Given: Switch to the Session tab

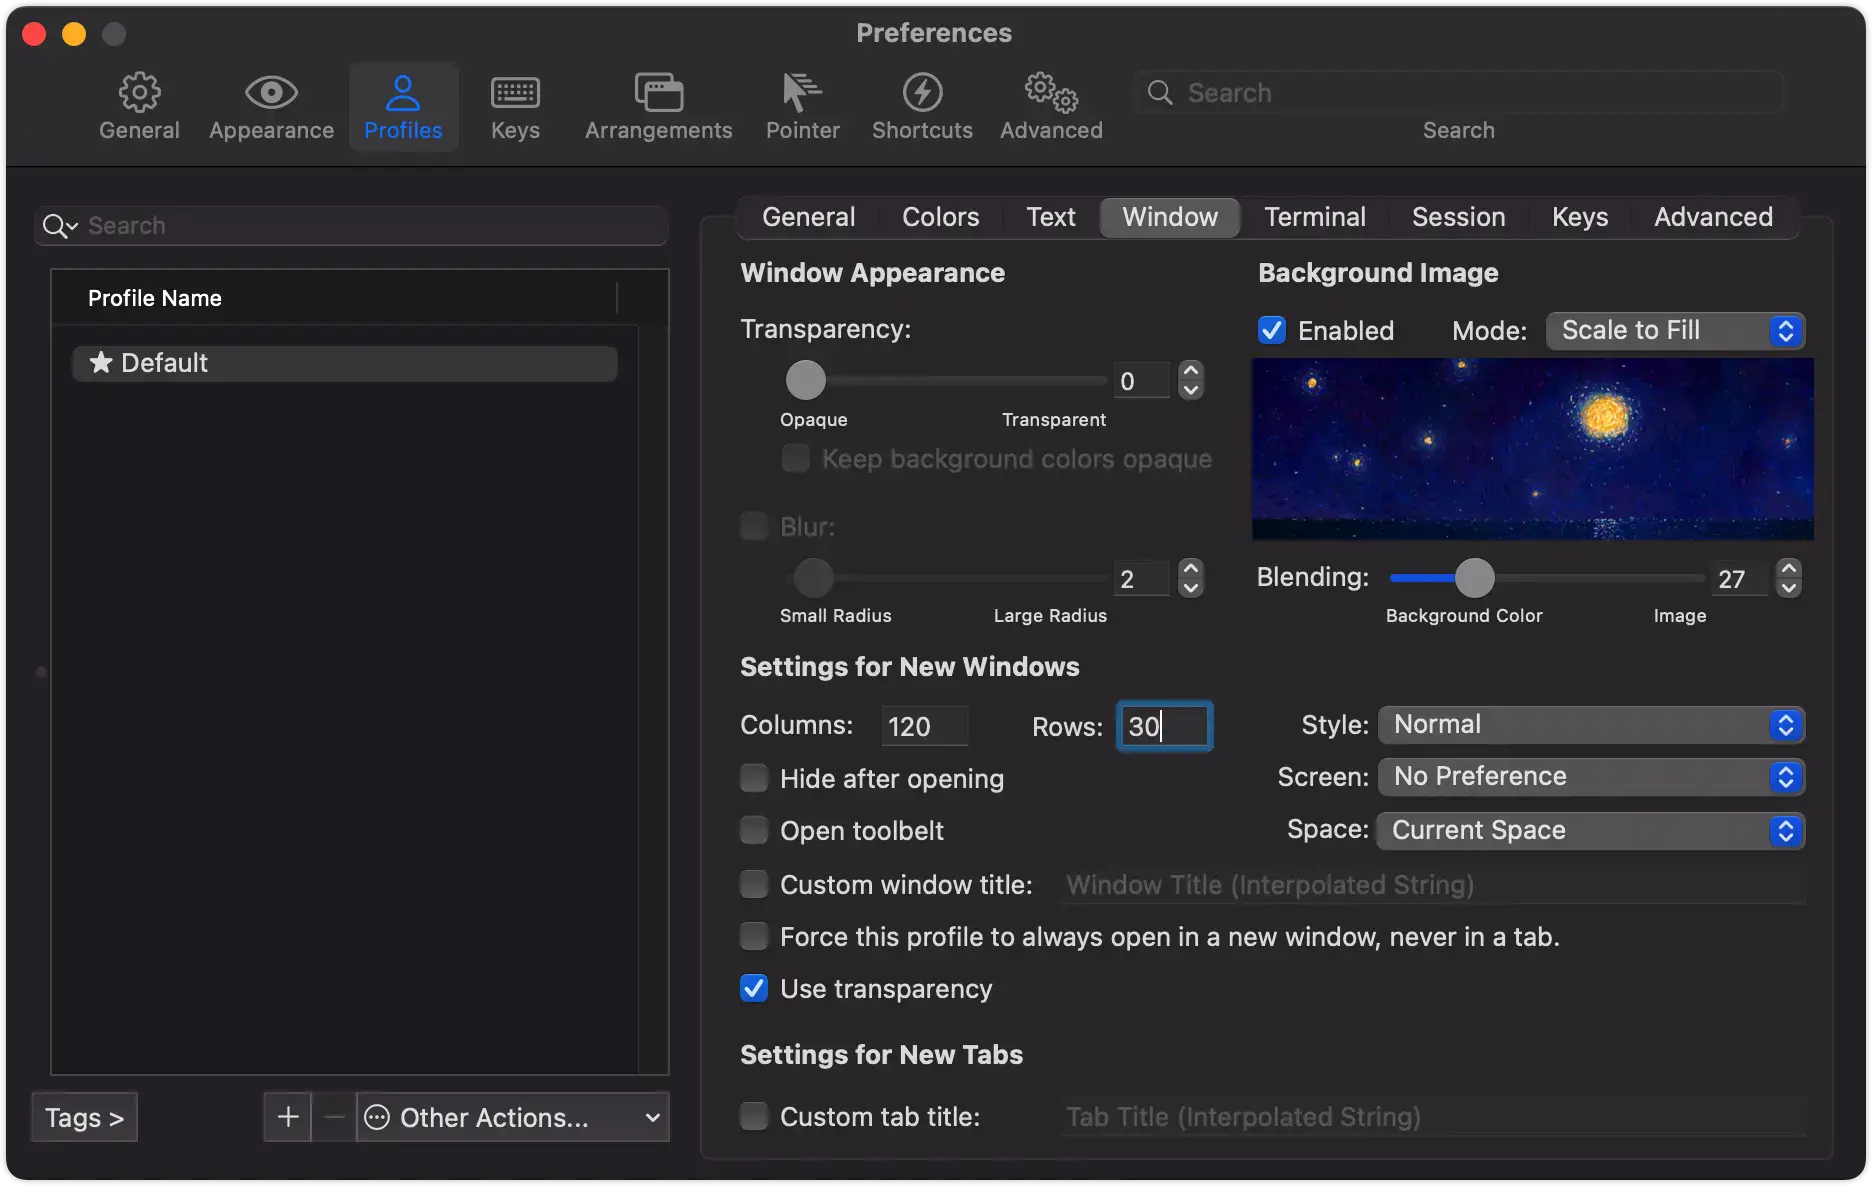Looking at the screenshot, I should point(1458,217).
